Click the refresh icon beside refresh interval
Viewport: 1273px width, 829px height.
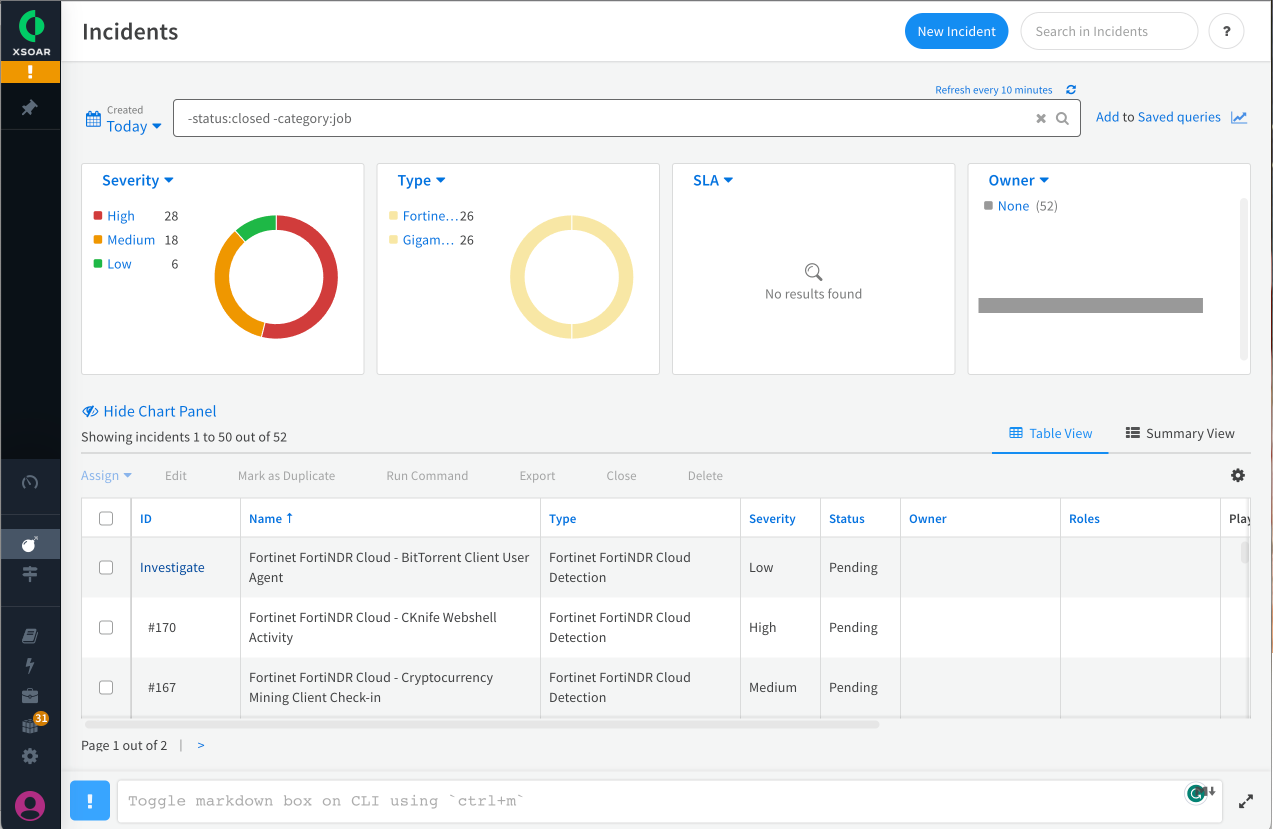pos(1071,90)
